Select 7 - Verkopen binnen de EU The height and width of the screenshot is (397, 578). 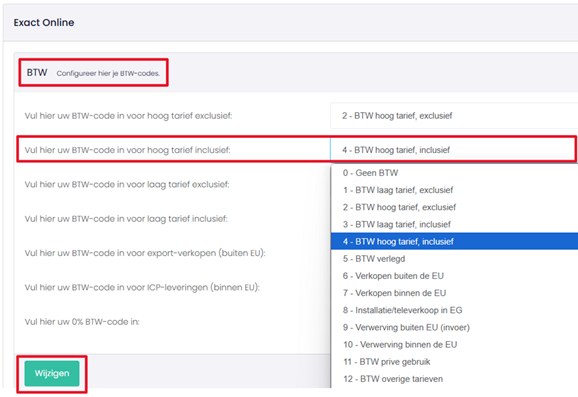pyautogui.click(x=455, y=293)
